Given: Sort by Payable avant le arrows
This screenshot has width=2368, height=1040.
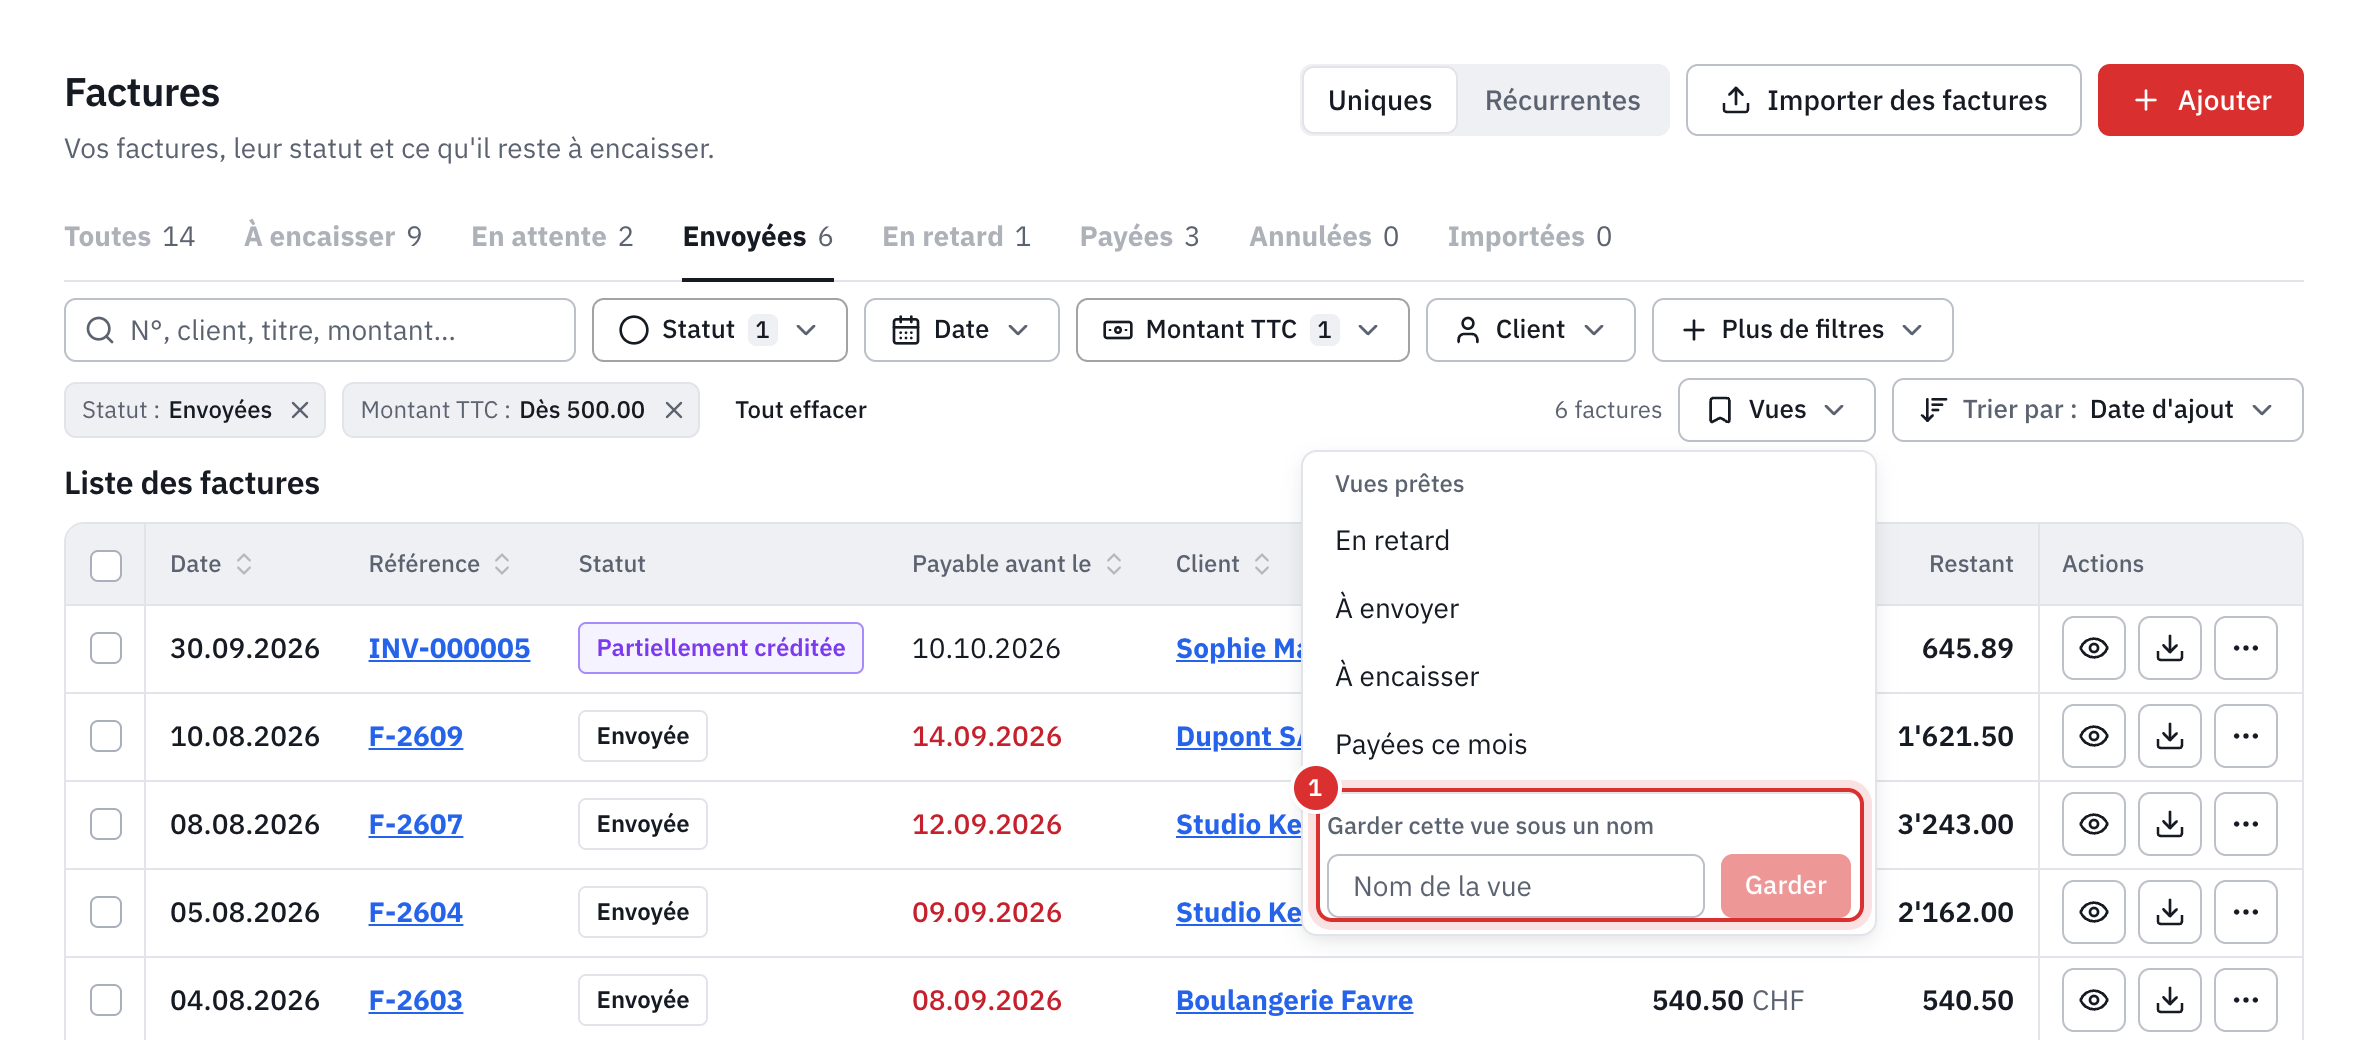Looking at the screenshot, I should (1114, 564).
